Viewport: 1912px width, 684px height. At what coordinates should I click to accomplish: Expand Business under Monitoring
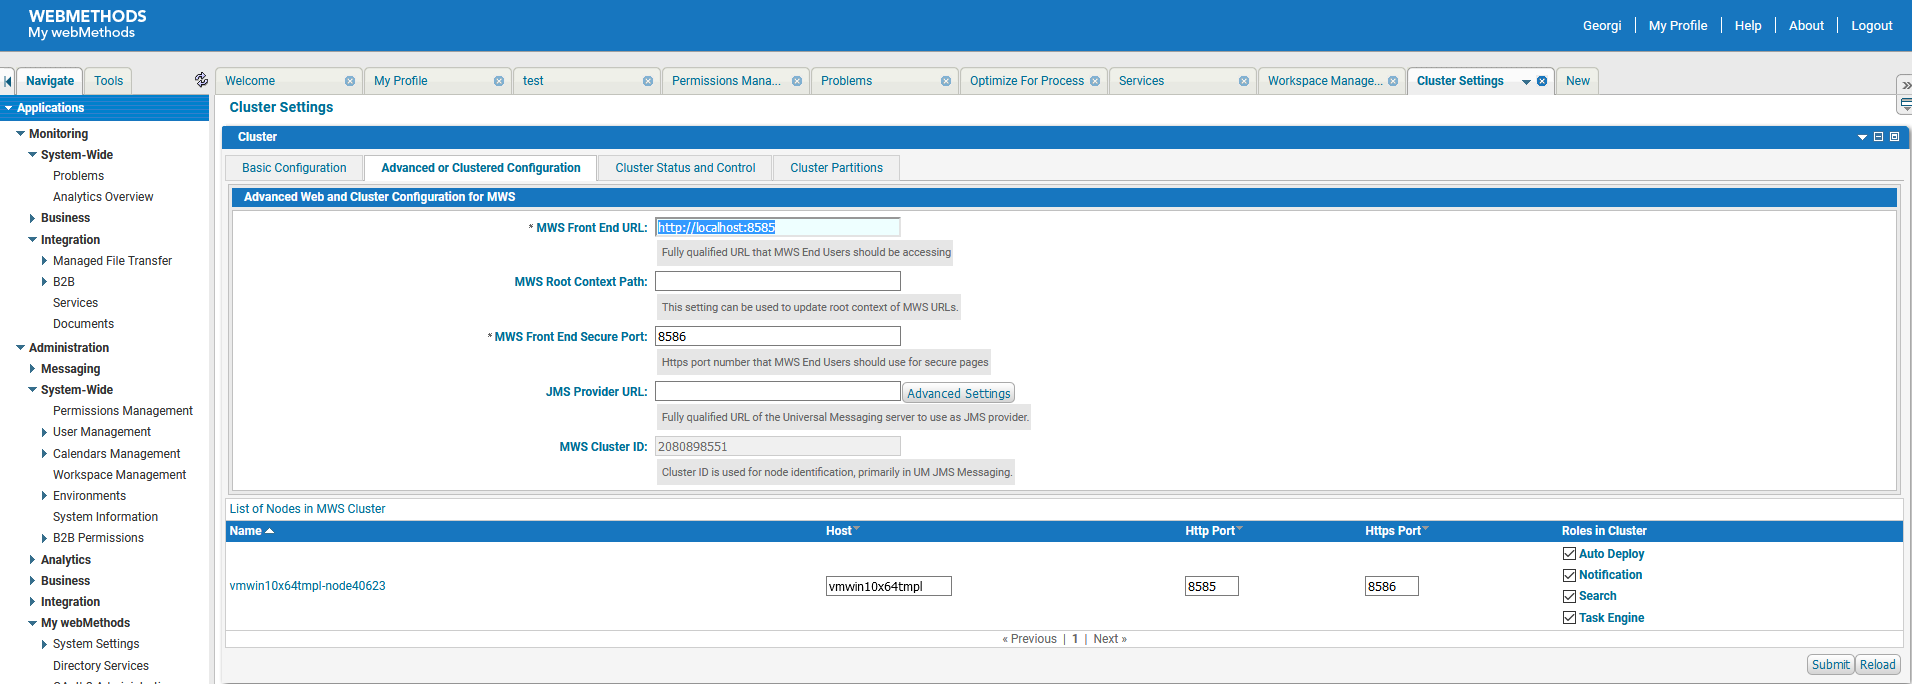(x=32, y=218)
